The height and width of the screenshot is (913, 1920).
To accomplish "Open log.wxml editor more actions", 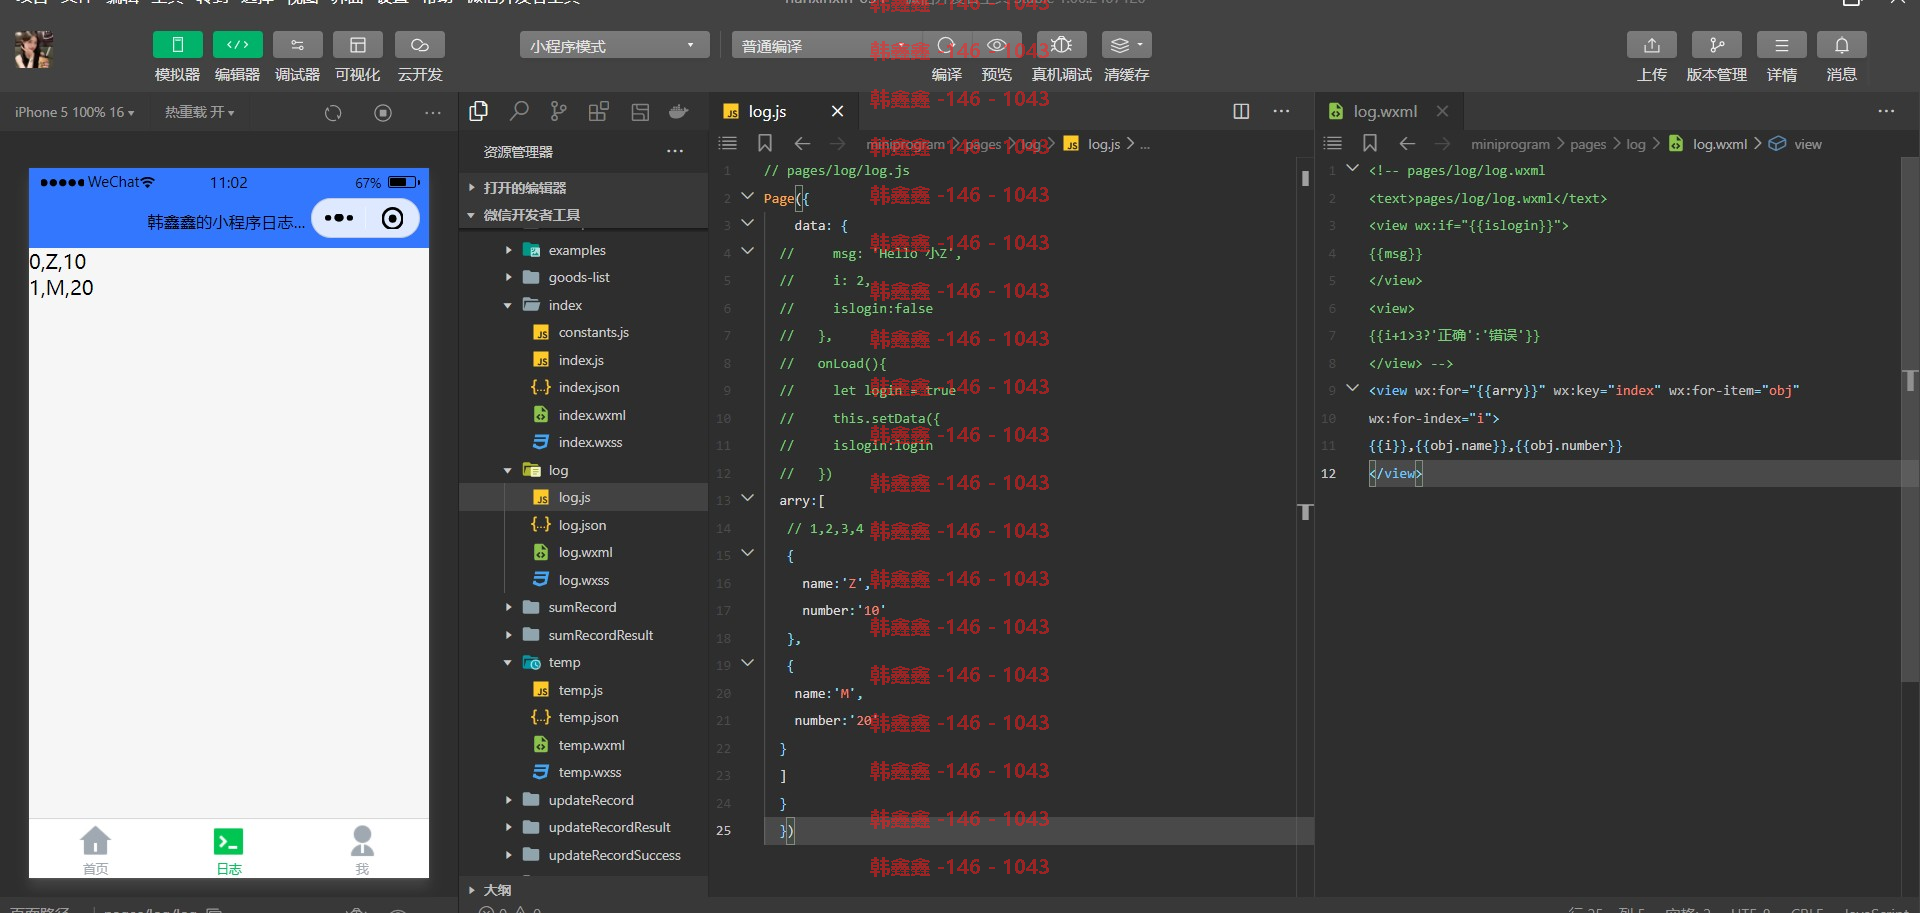I will (x=1886, y=112).
